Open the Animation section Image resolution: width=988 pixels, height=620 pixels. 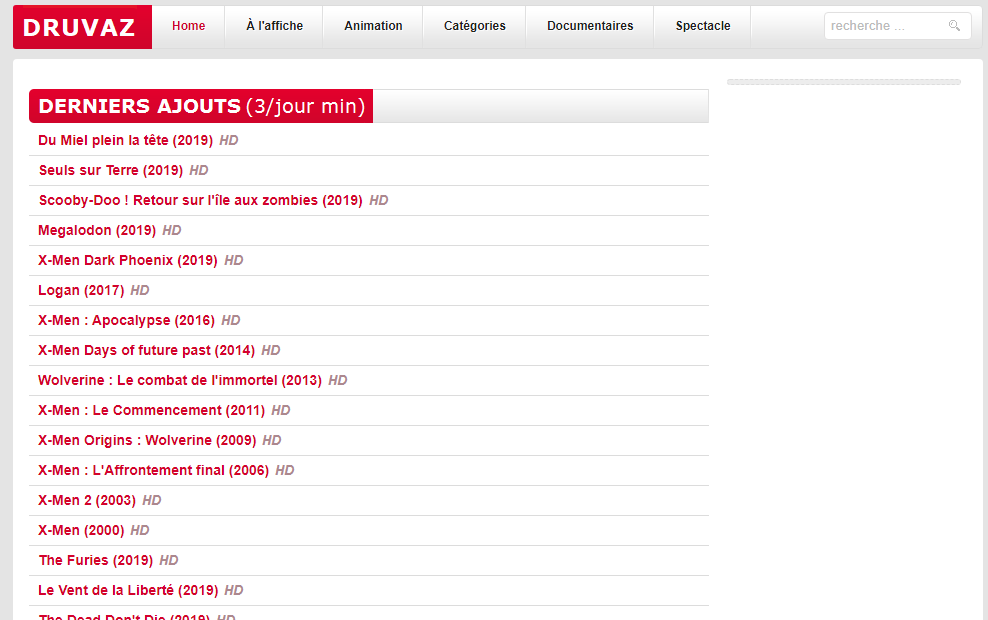point(373,26)
